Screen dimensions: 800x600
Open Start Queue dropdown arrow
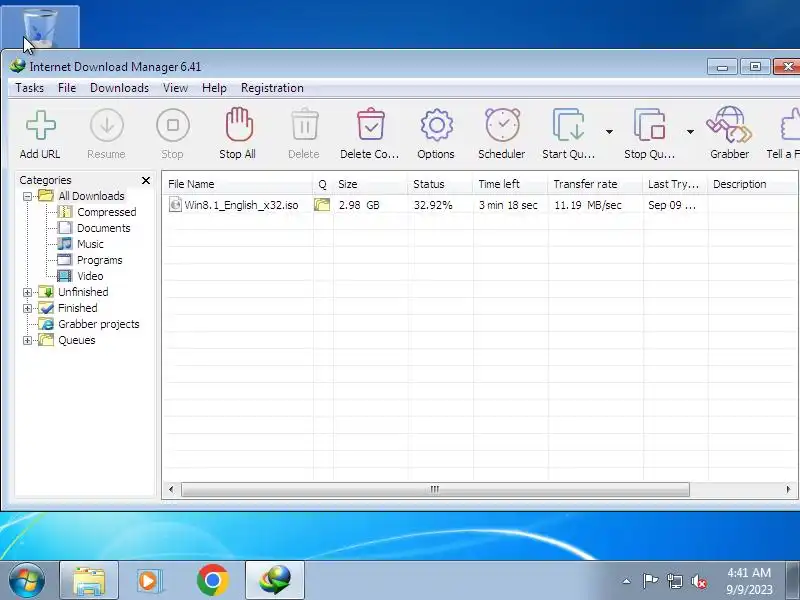pos(609,132)
